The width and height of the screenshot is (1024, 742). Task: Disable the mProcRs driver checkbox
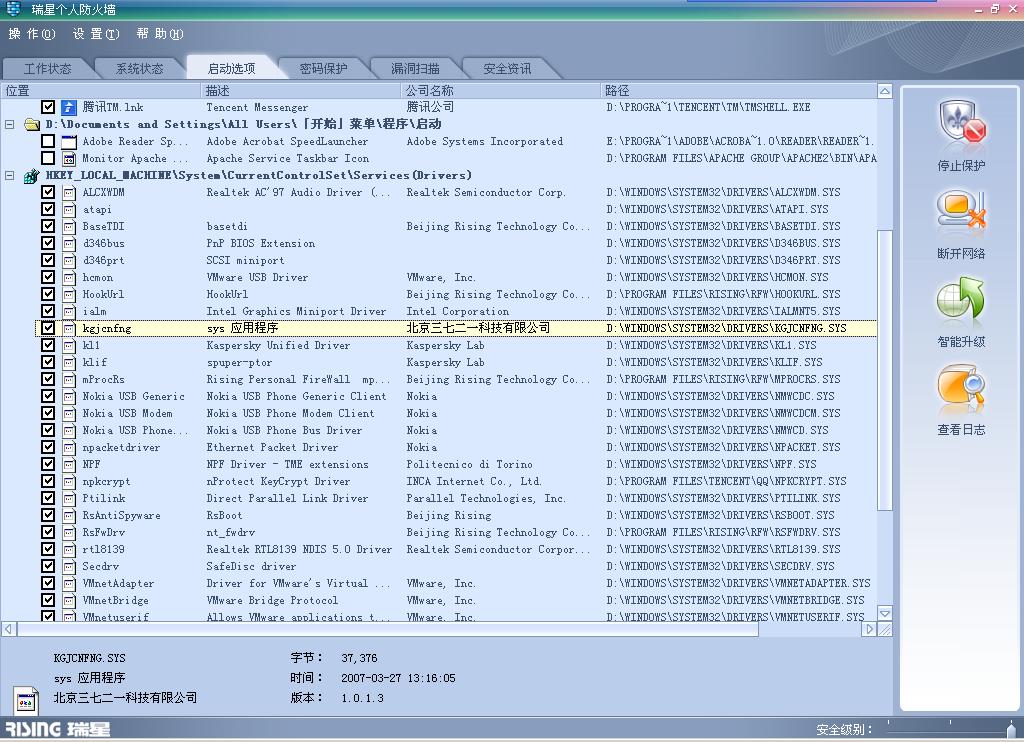48,378
